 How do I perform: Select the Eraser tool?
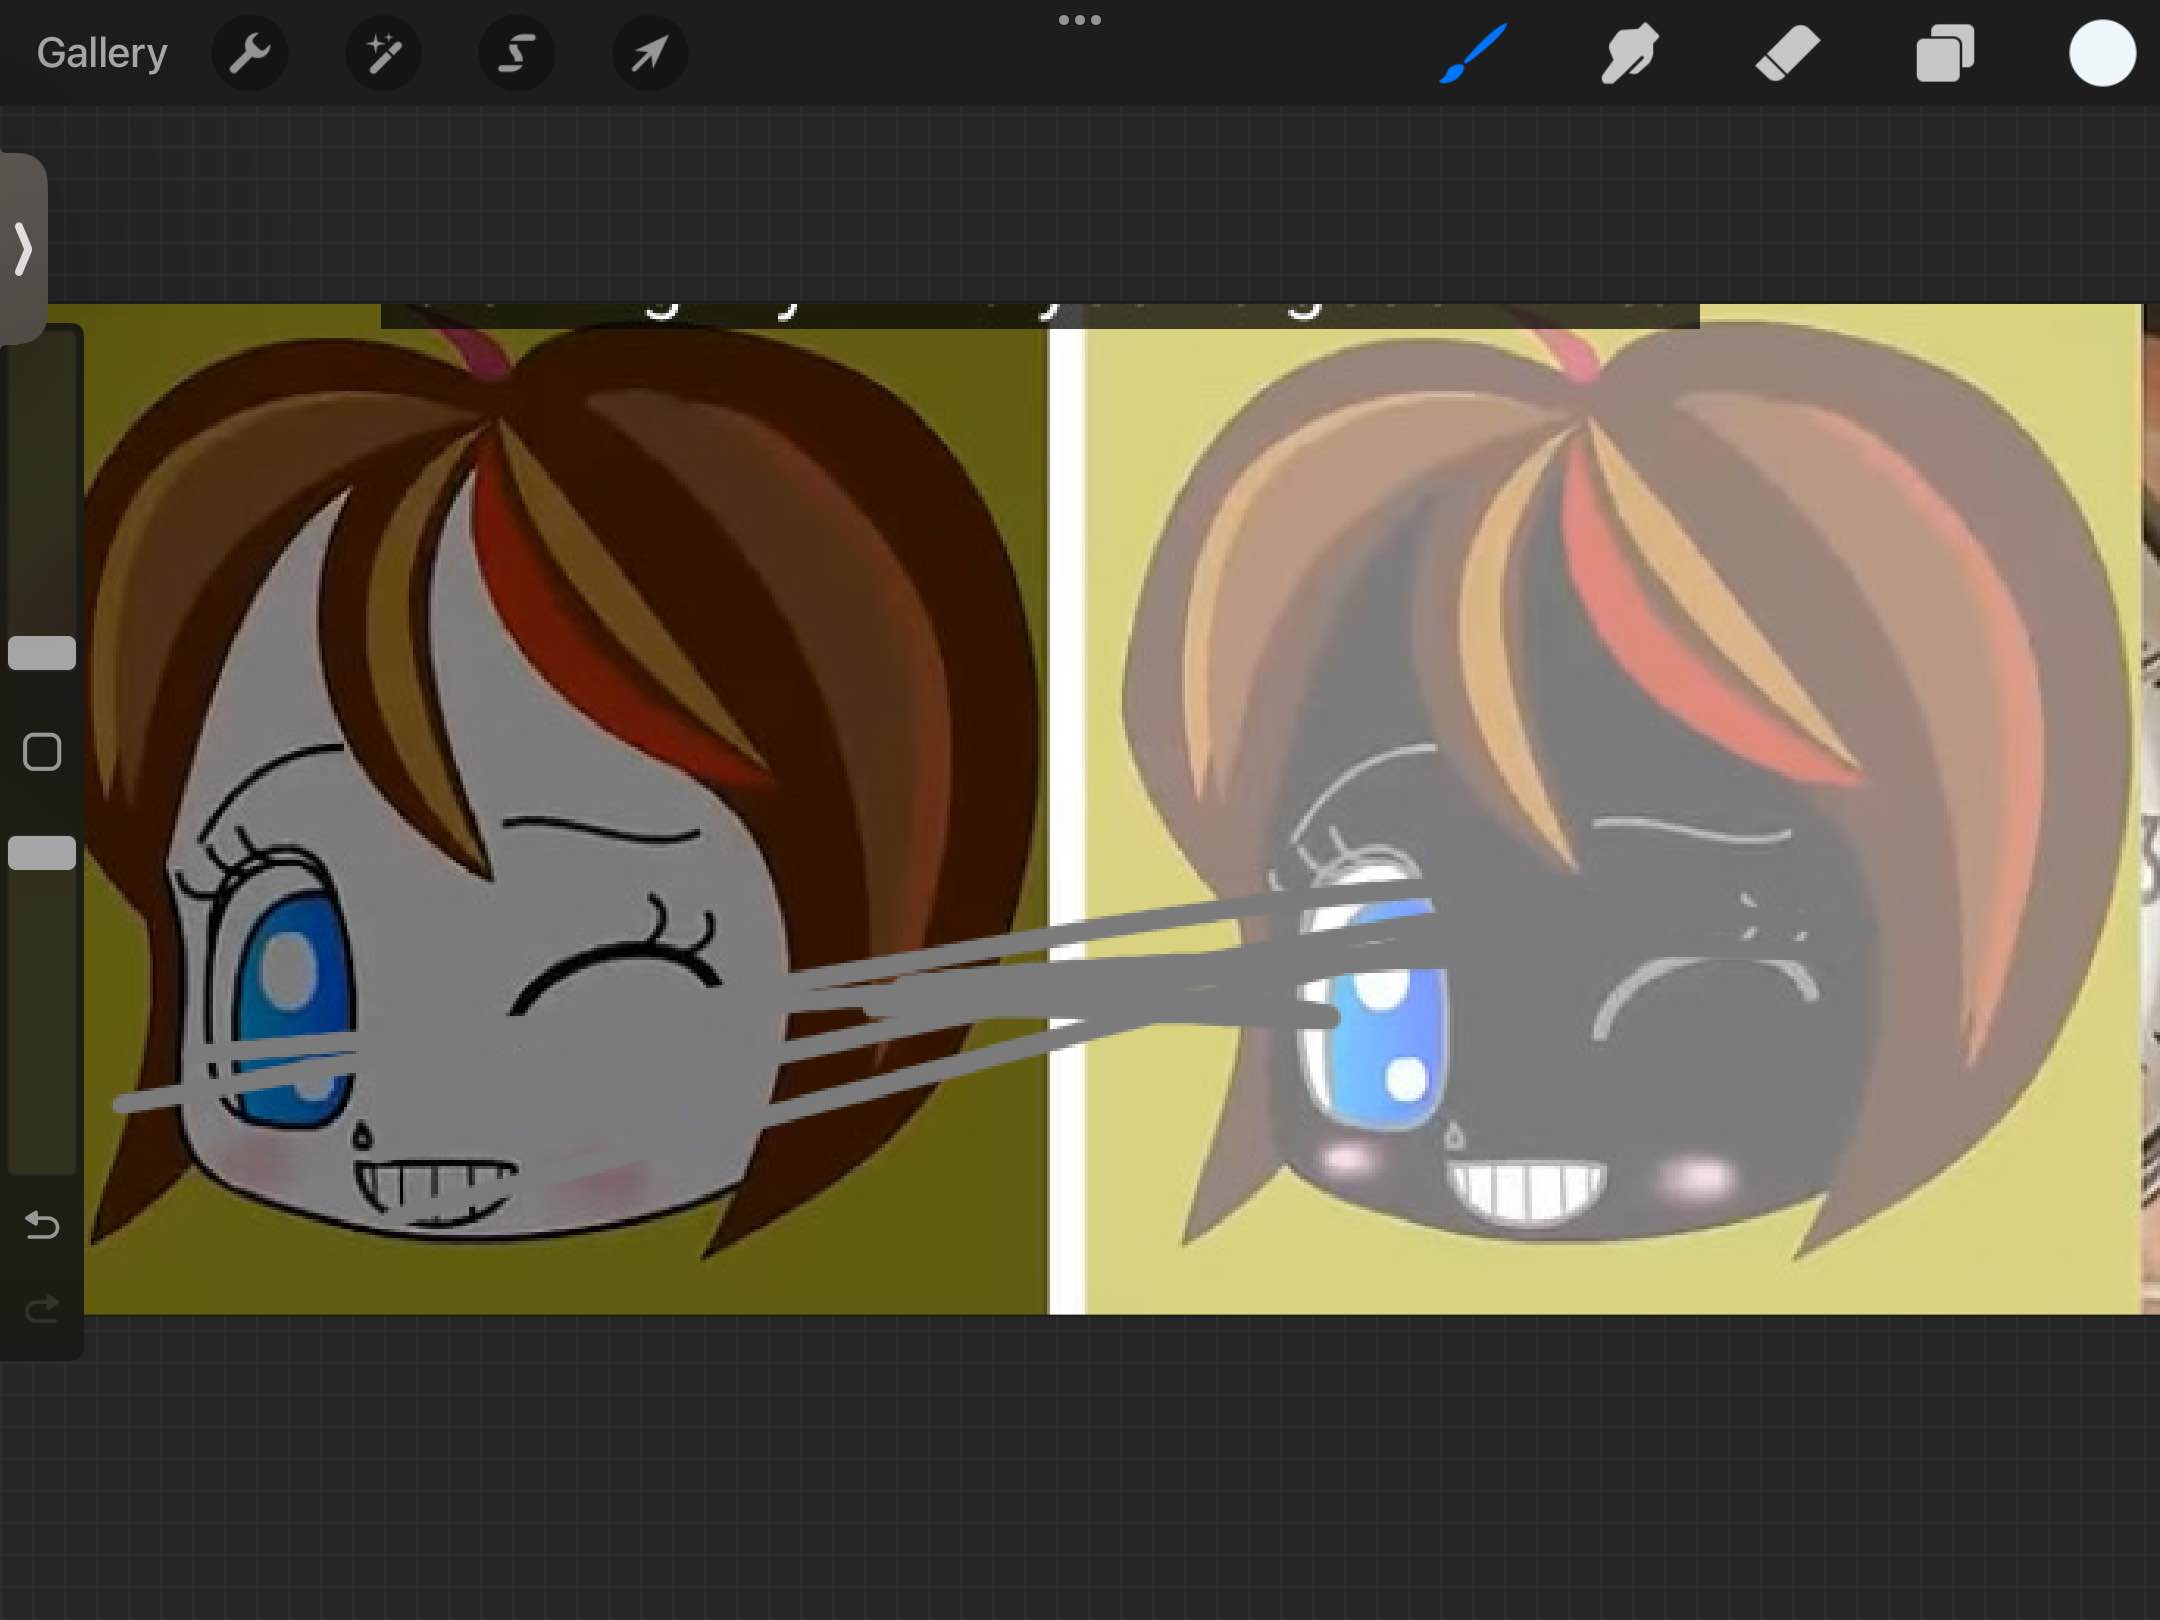point(1787,53)
